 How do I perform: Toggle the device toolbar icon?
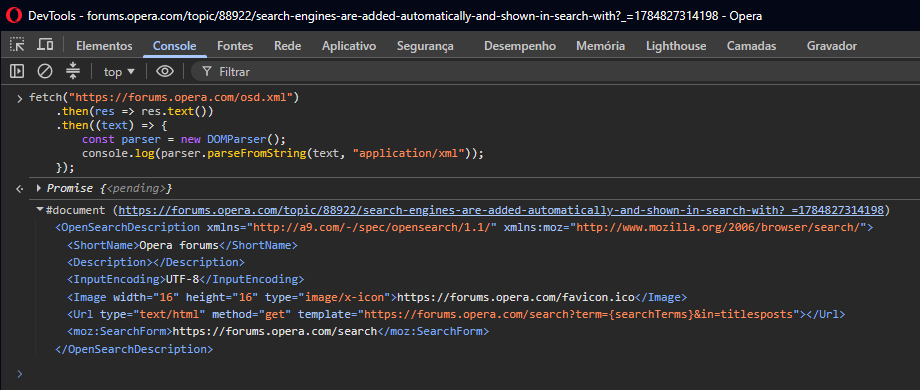coord(45,45)
